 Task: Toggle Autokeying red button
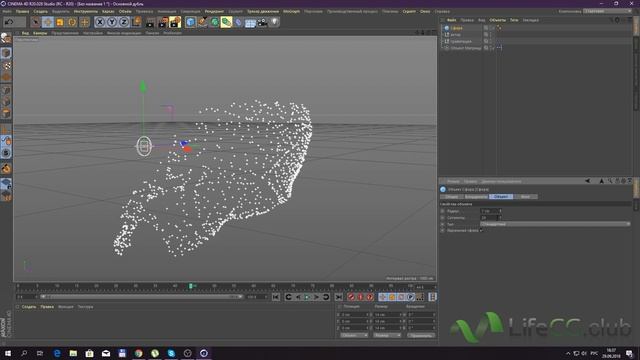click(x=360, y=297)
